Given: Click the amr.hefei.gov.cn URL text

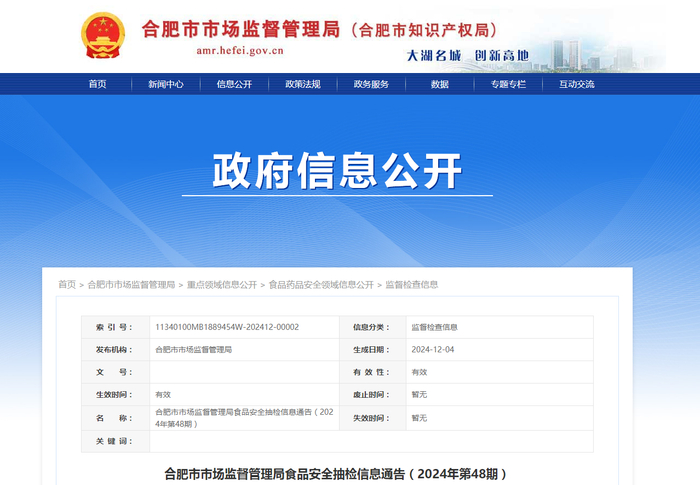Looking at the screenshot, I should (x=240, y=50).
